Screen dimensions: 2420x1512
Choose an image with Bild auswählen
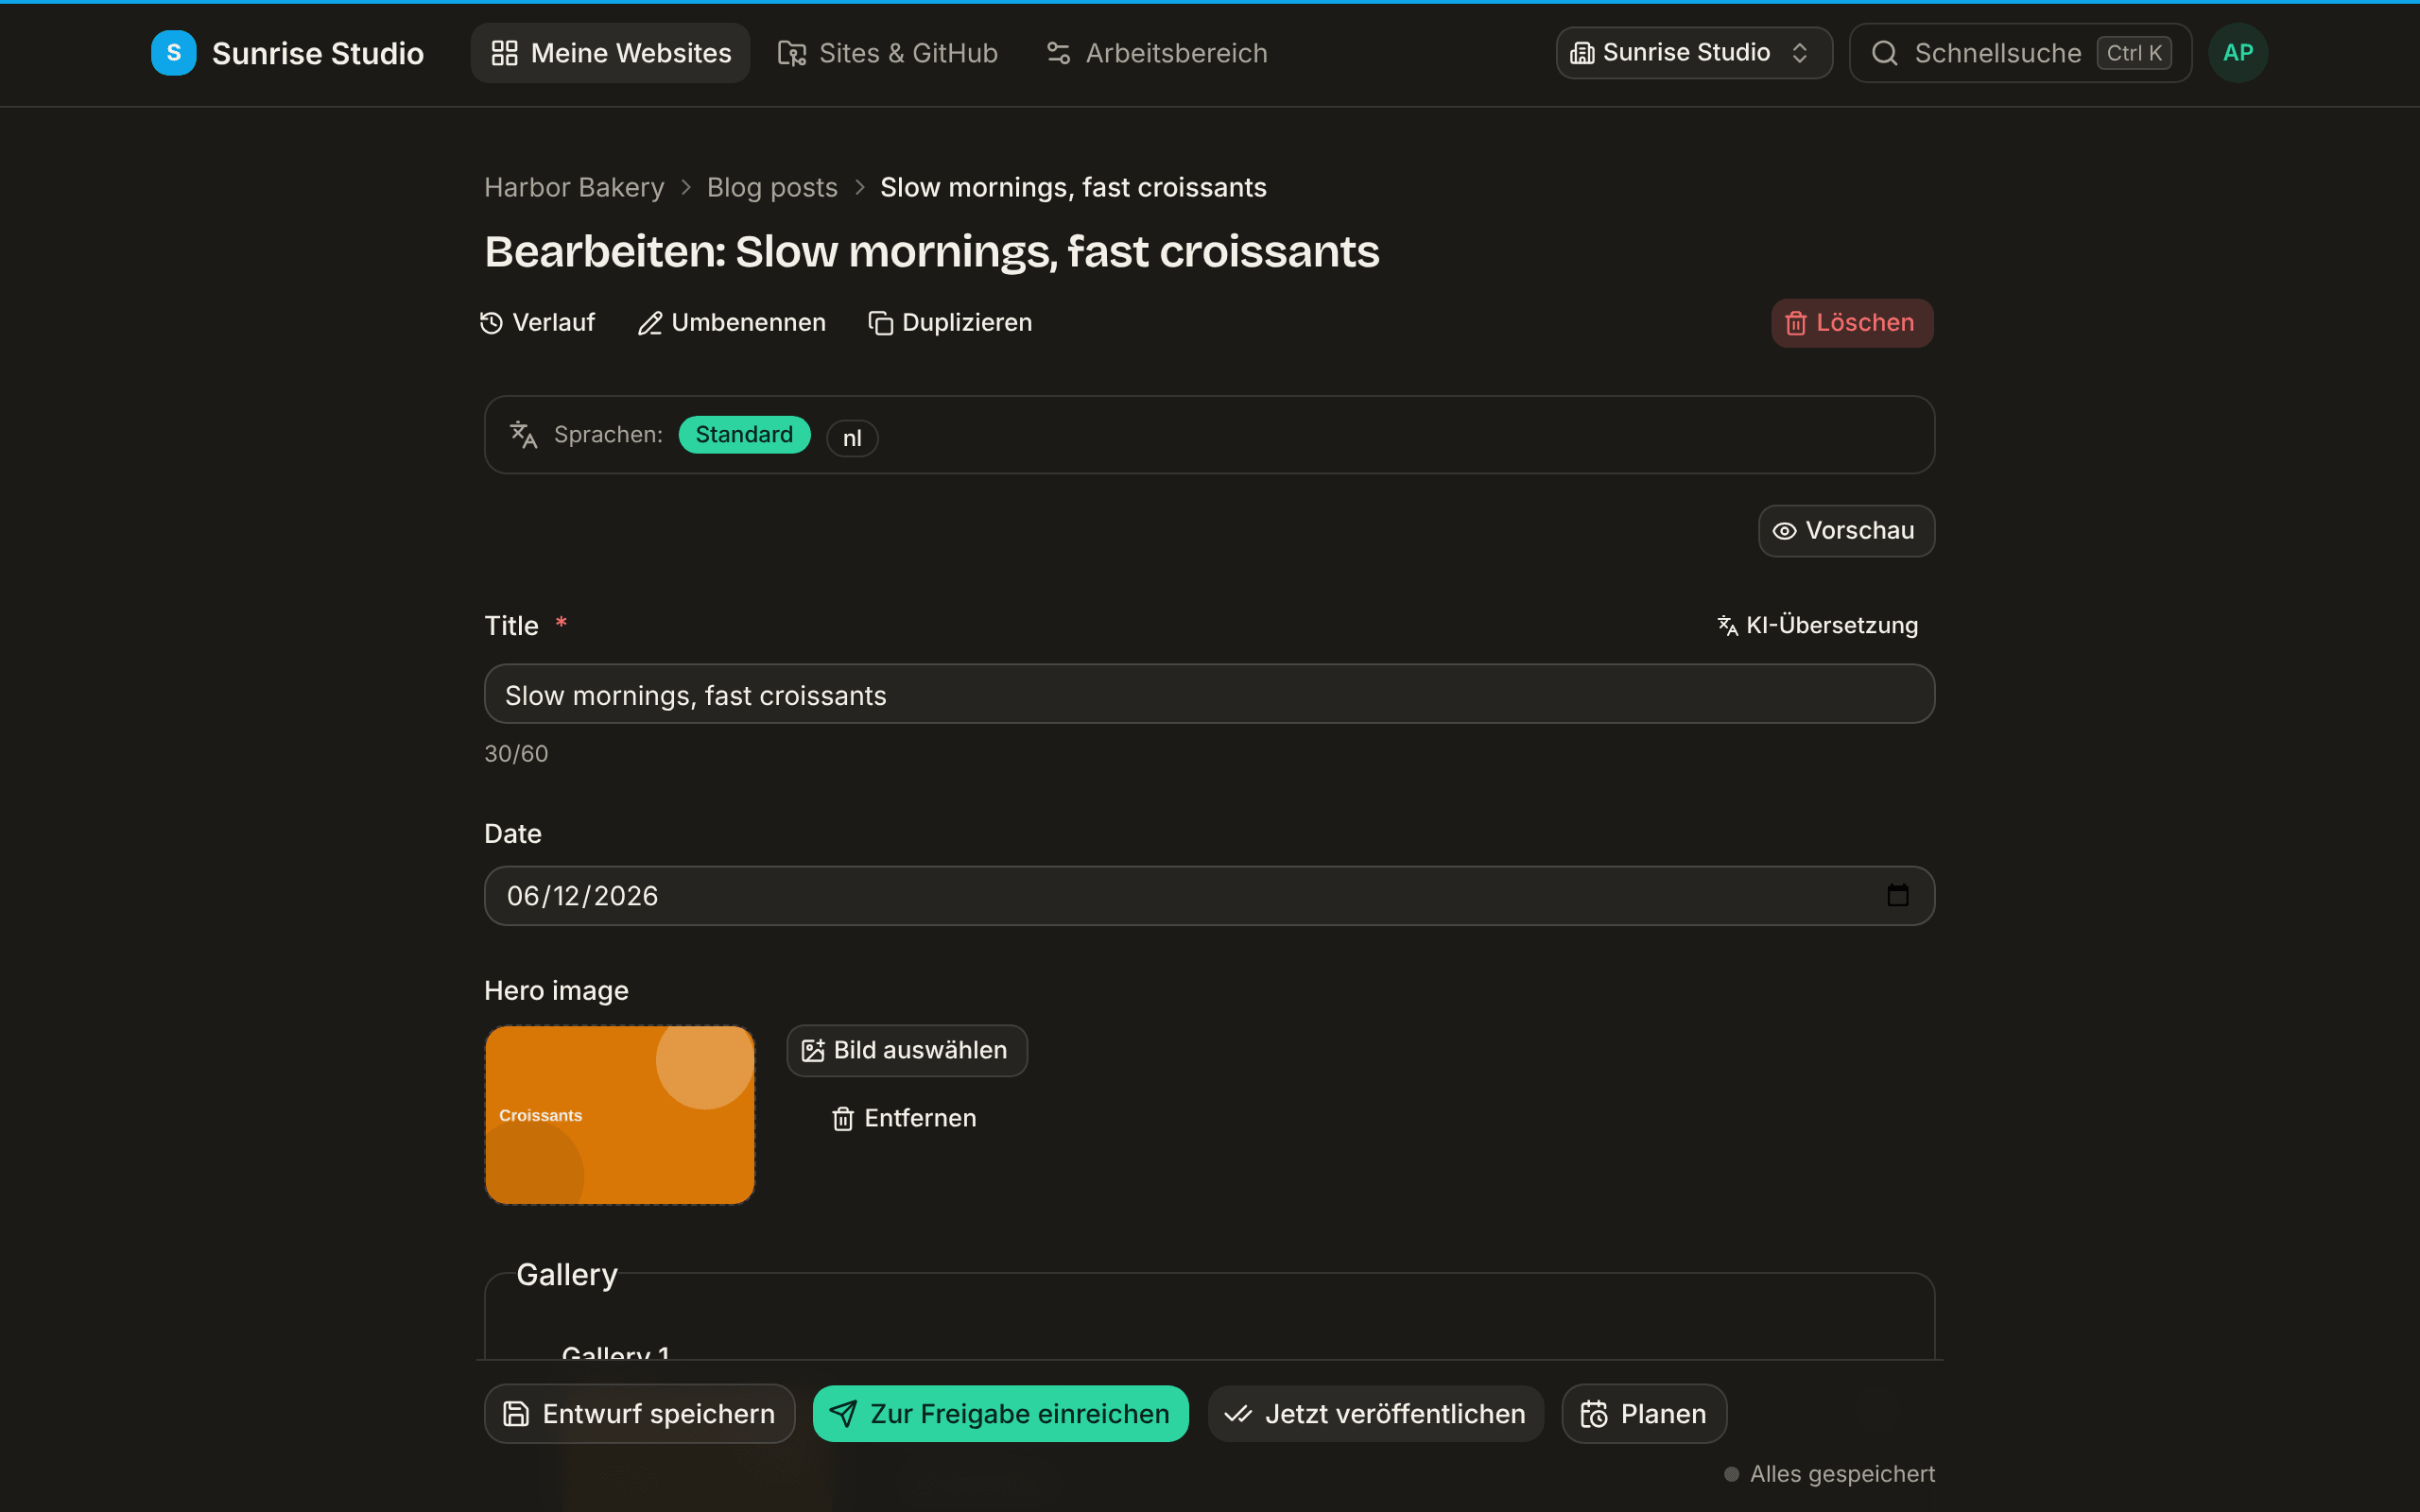coord(906,1050)
